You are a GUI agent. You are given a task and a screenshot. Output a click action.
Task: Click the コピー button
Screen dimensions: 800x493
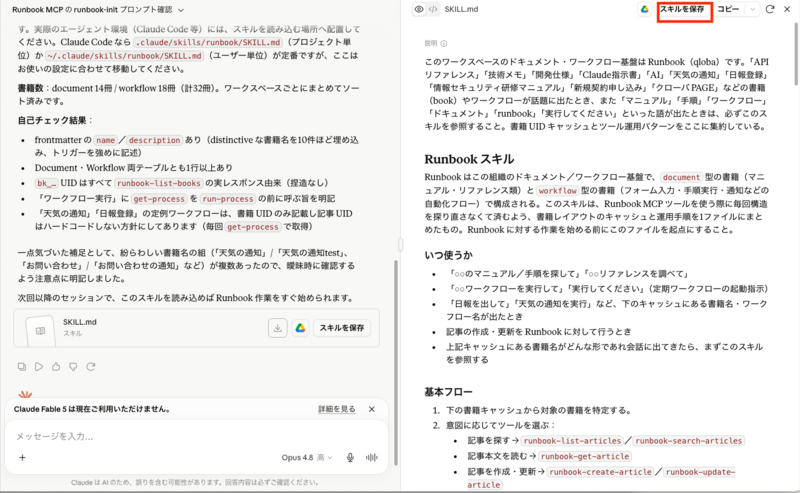pyautogui.click(x=728, y=9)
